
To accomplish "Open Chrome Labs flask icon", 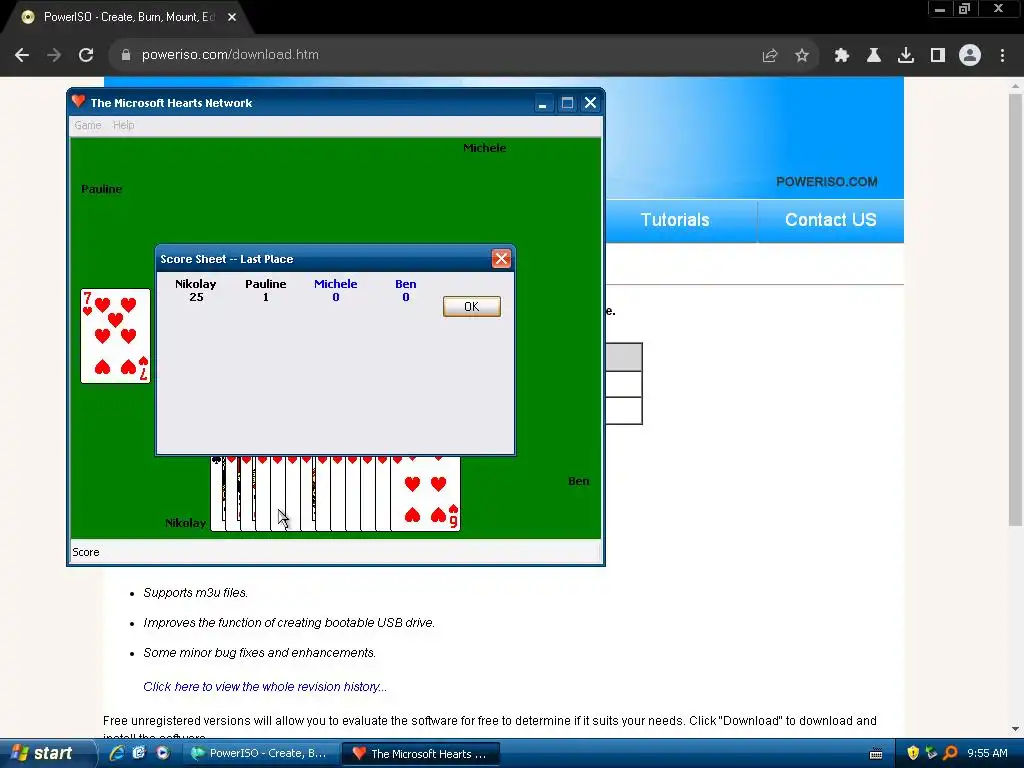I will (x=874, y=56).
